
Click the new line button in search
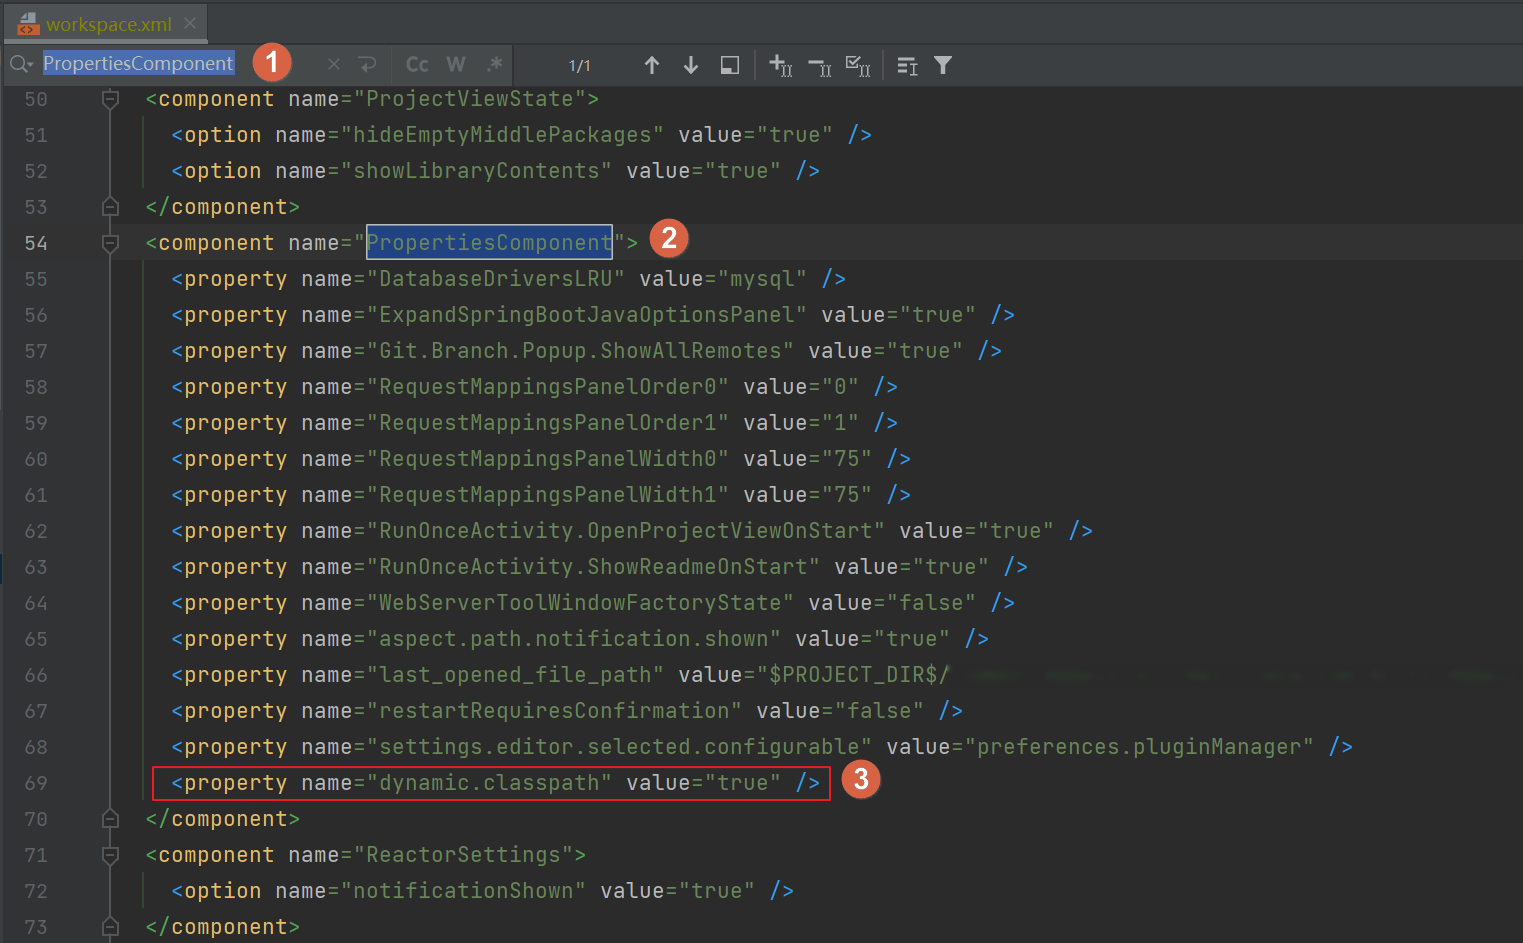[368, 64]
